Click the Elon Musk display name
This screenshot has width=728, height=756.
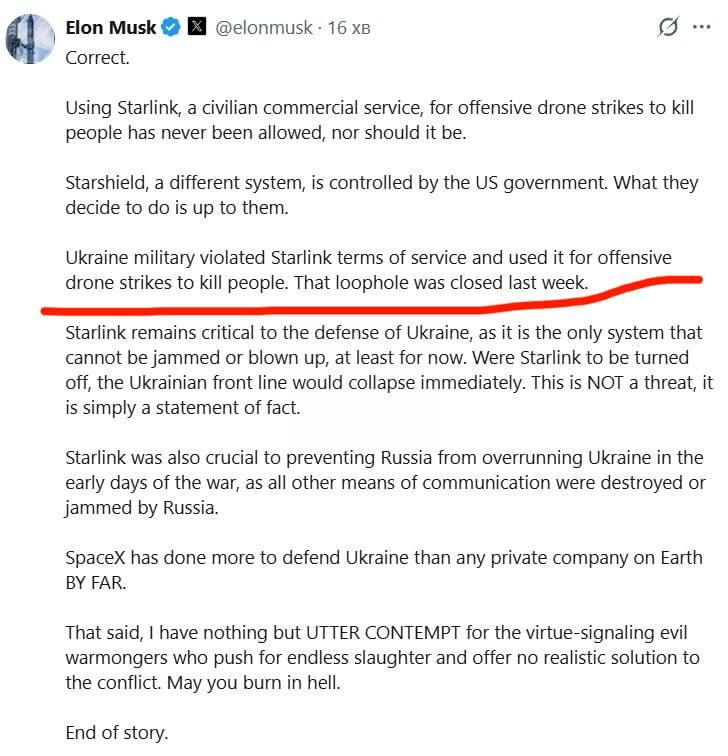coord(110,27)
